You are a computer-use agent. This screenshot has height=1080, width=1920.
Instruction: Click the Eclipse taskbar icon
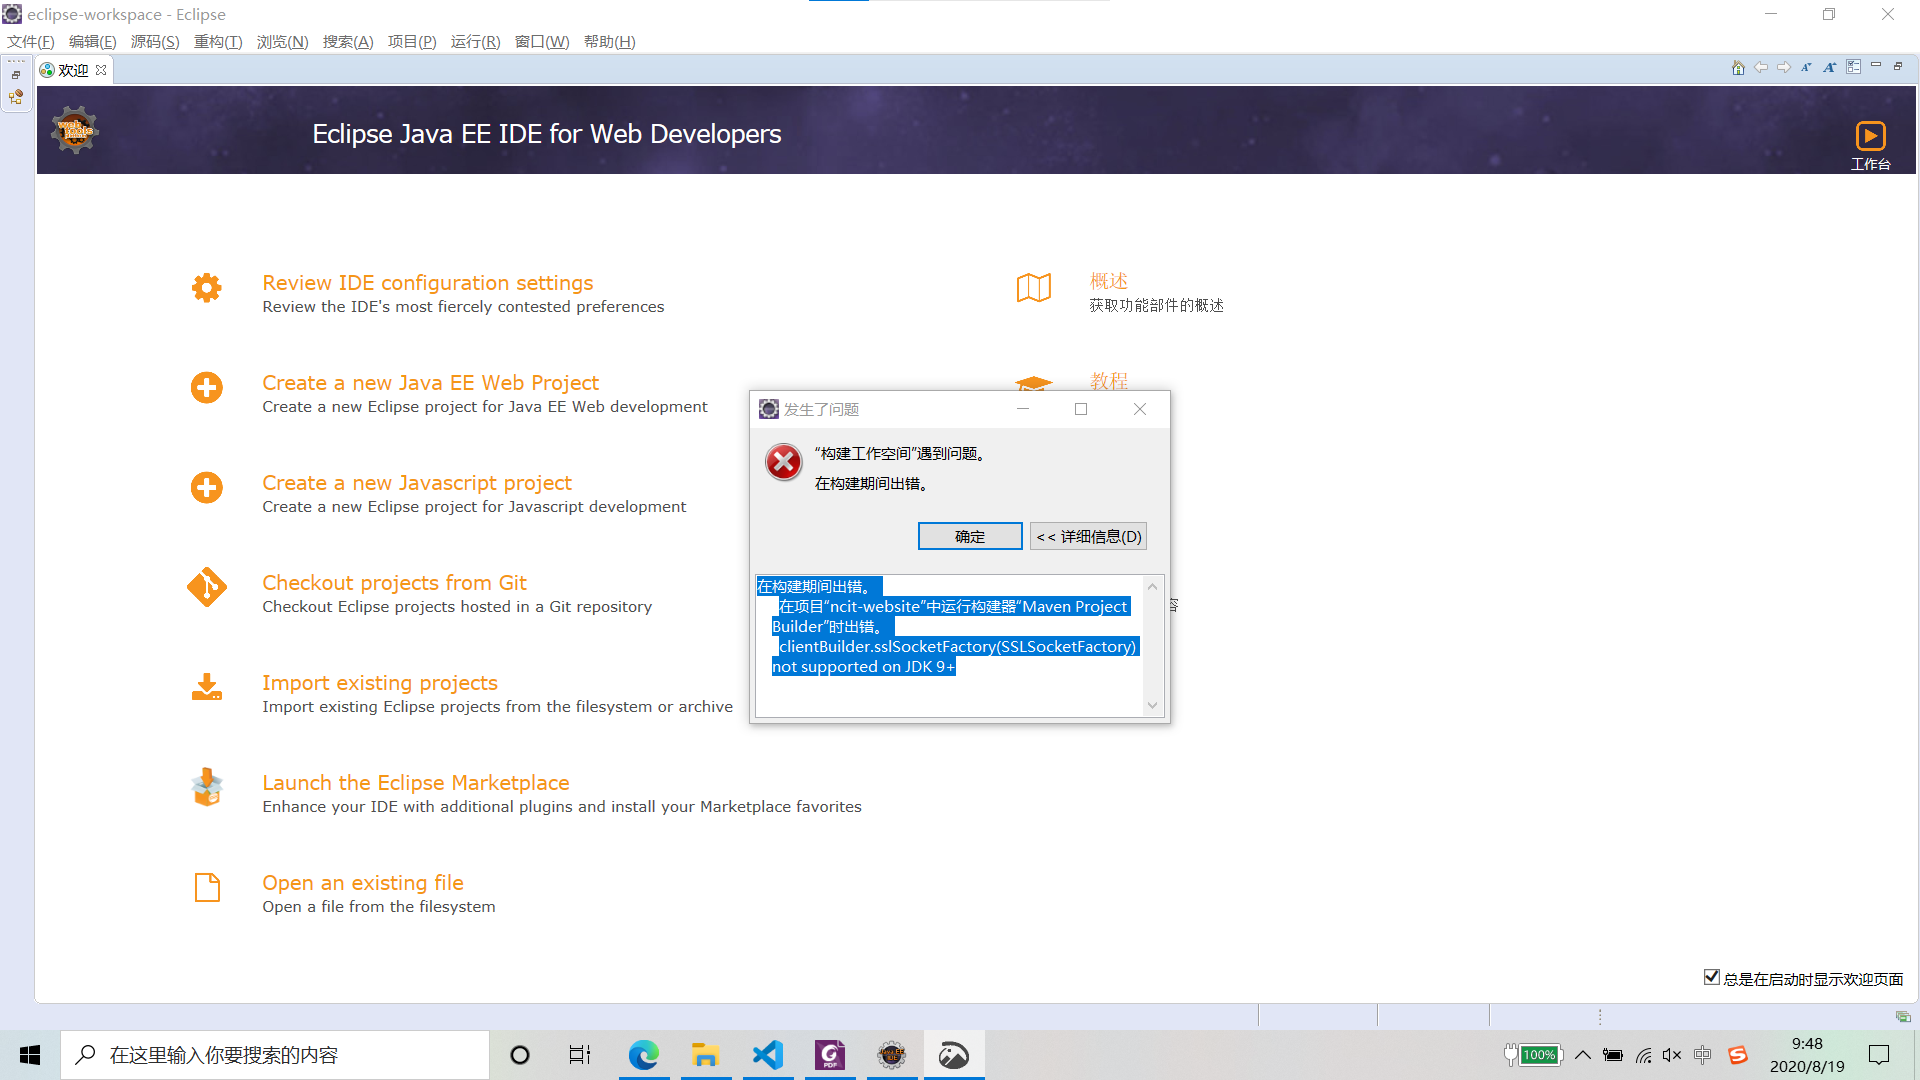(x=892, y=1055)
